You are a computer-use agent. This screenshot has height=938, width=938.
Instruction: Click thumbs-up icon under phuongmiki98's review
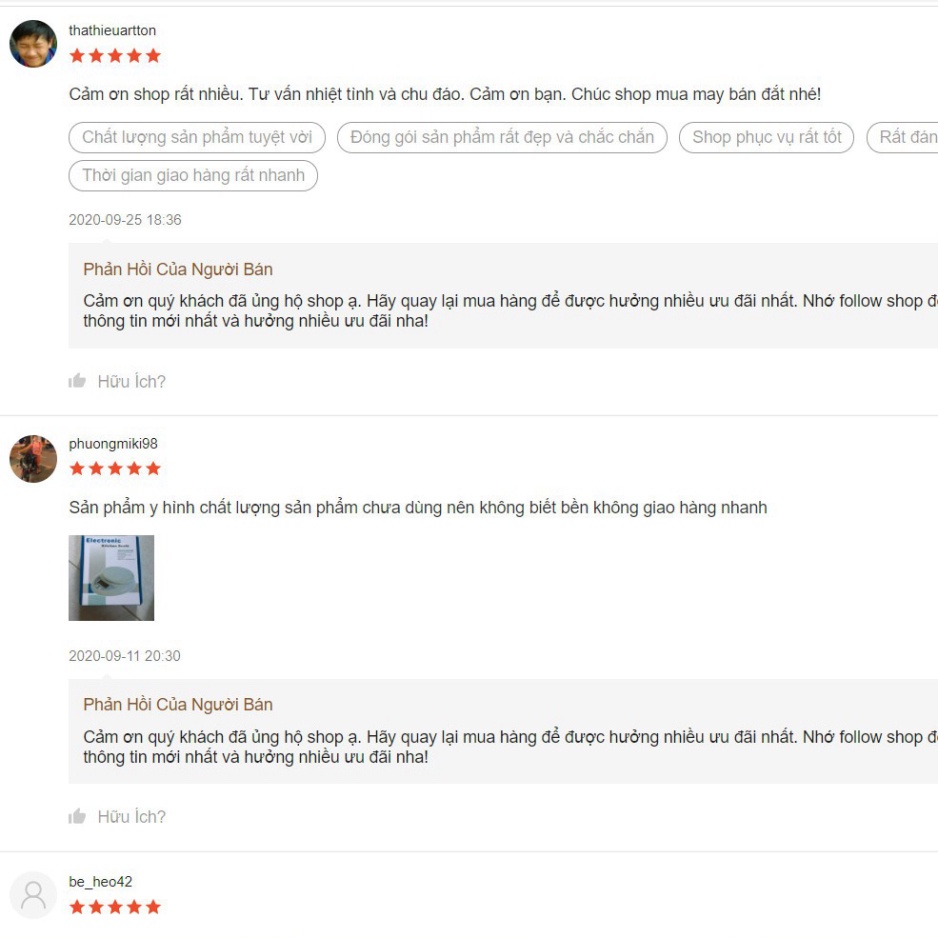pyautogui.click(x=77, y=817)
